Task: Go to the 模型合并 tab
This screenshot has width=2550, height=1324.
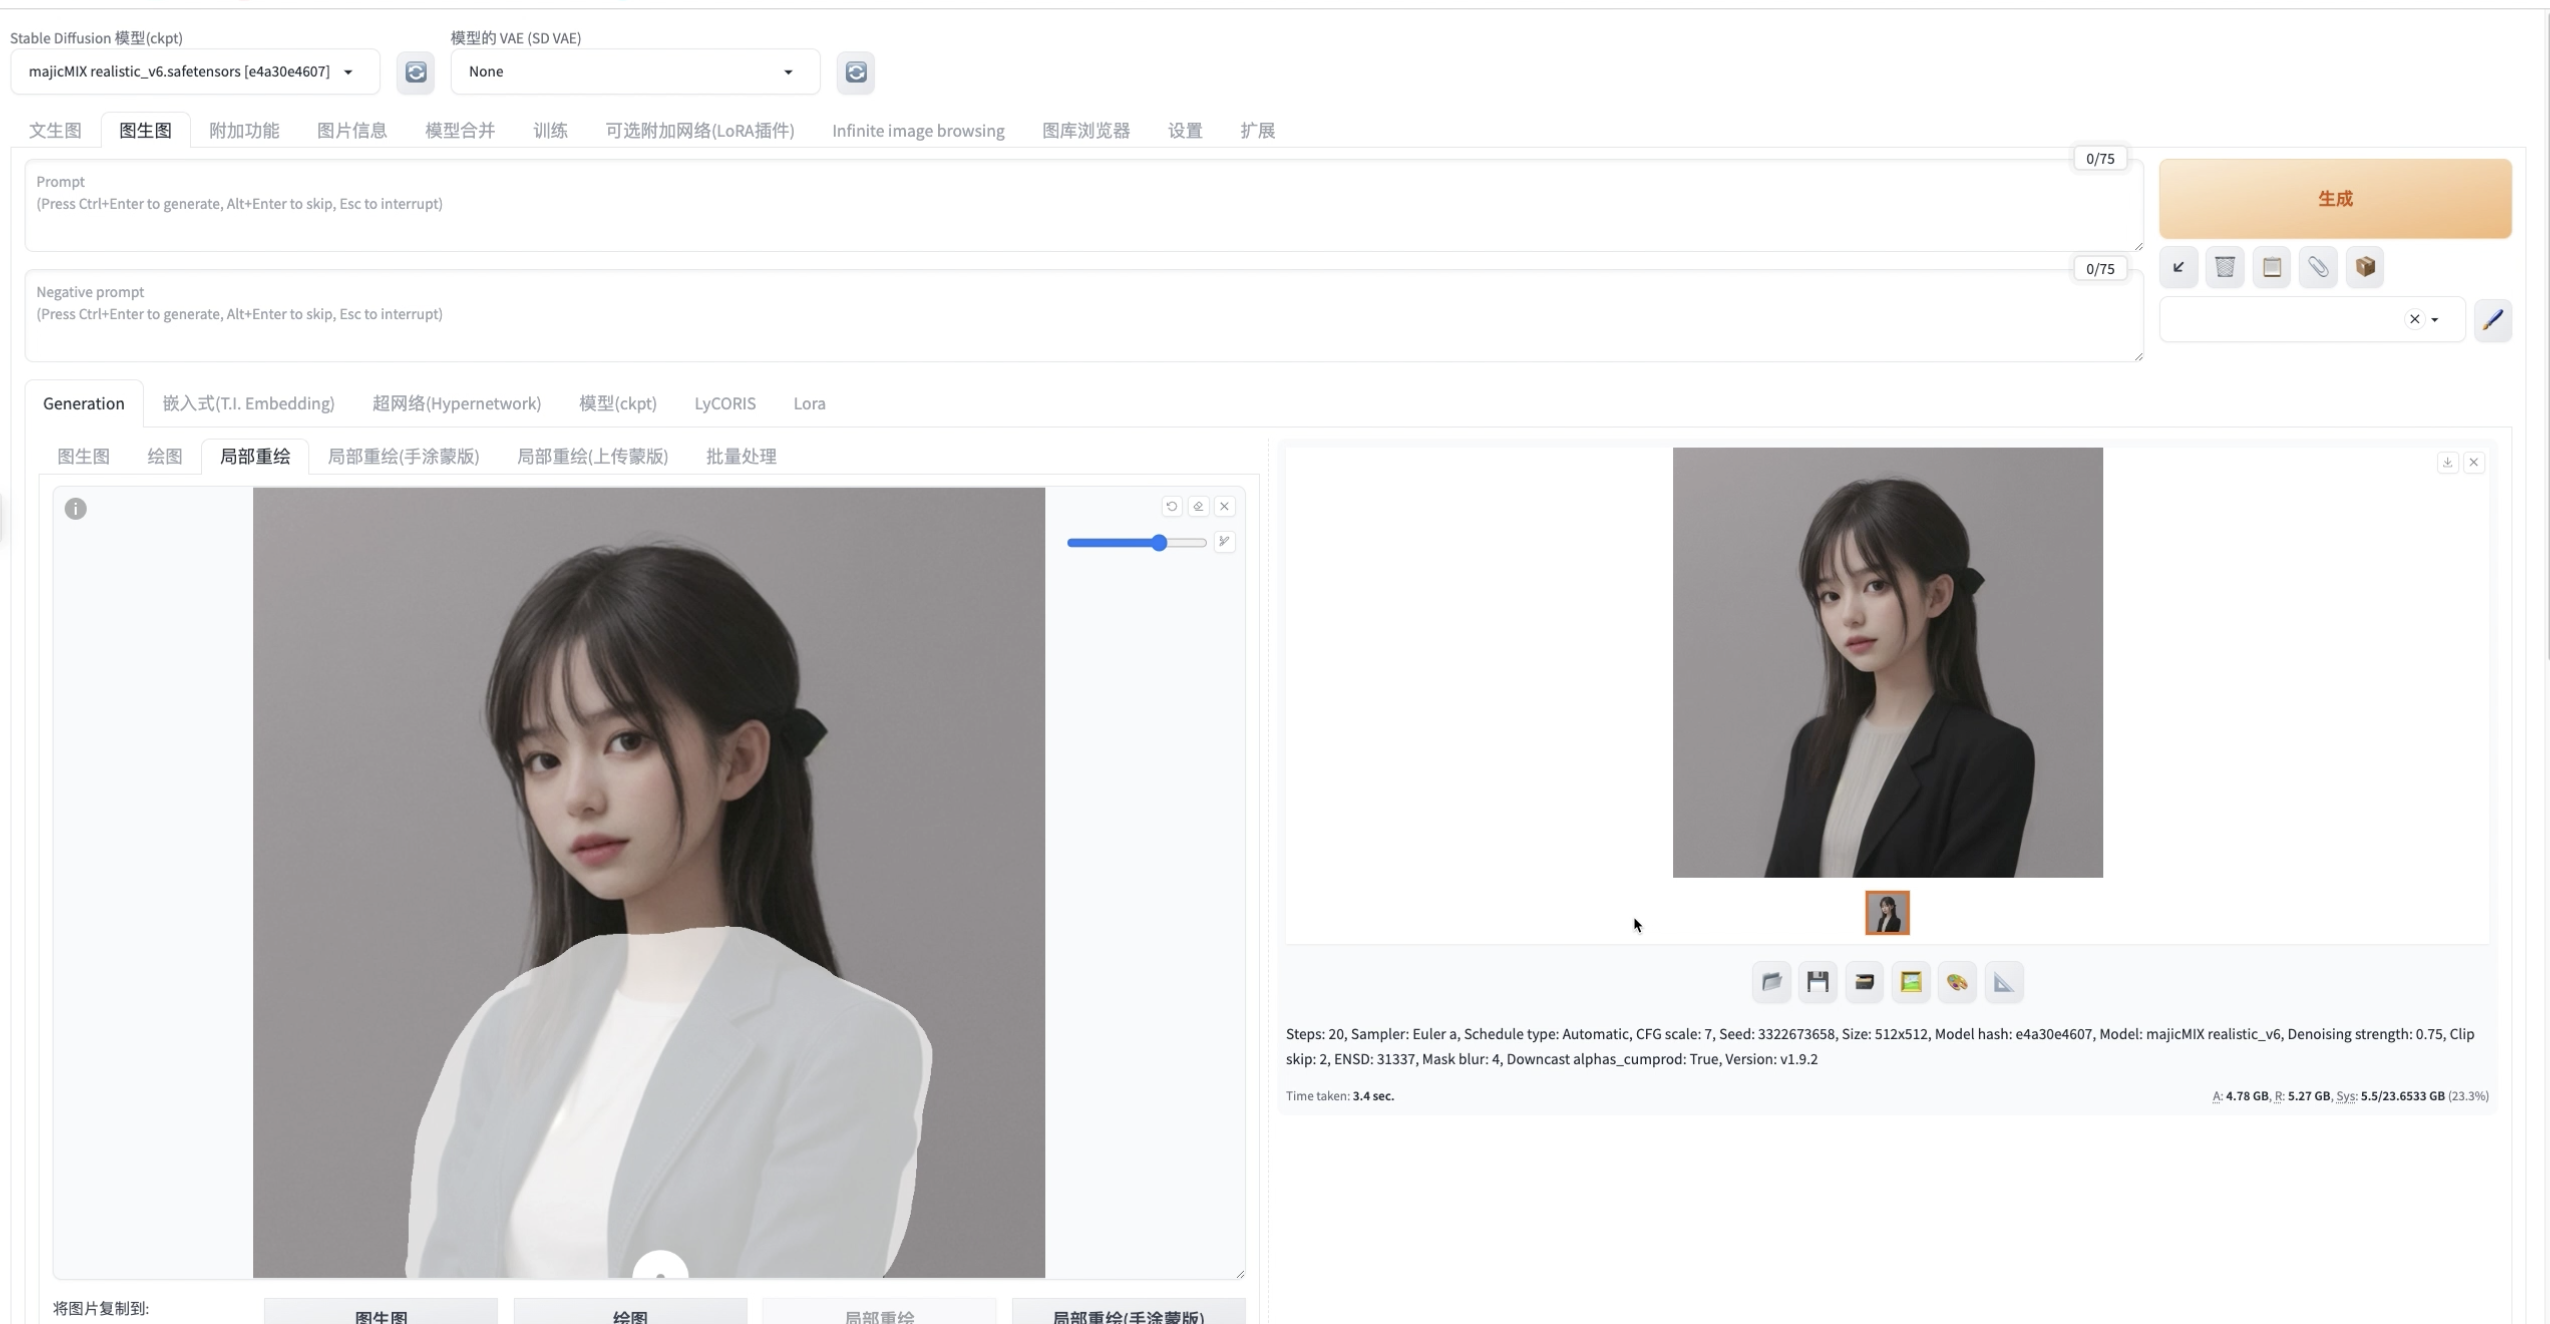Action: 460,130
